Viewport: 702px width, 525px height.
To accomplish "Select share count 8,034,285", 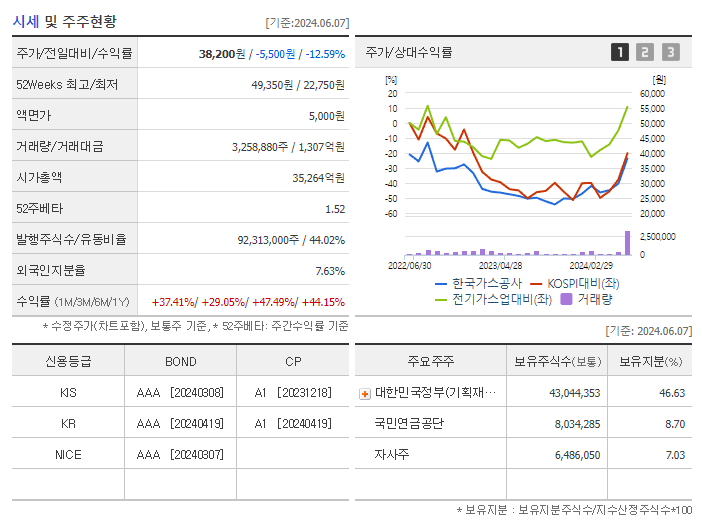I will click(x=577, y=424).
